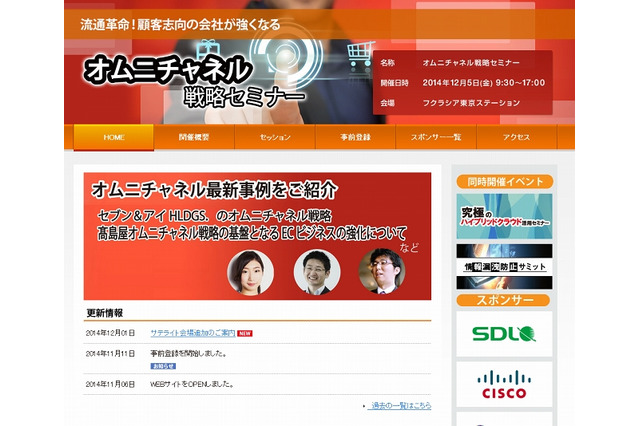This screenshot has width=640, height=426.
Task: Switch to the アクセス tab
Action: click(x=516, y=138)
